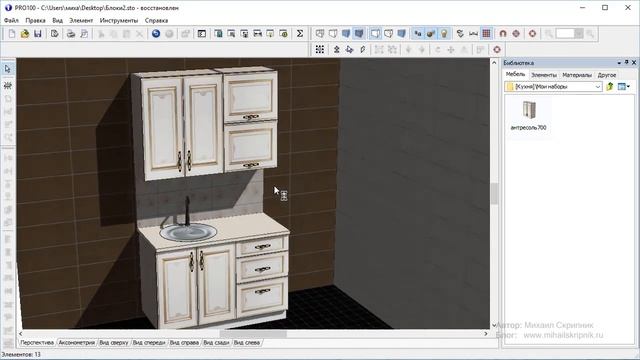Open the Элемент menu
The height and width of the screenshot is (360, 640).
(x=81, y=20)
